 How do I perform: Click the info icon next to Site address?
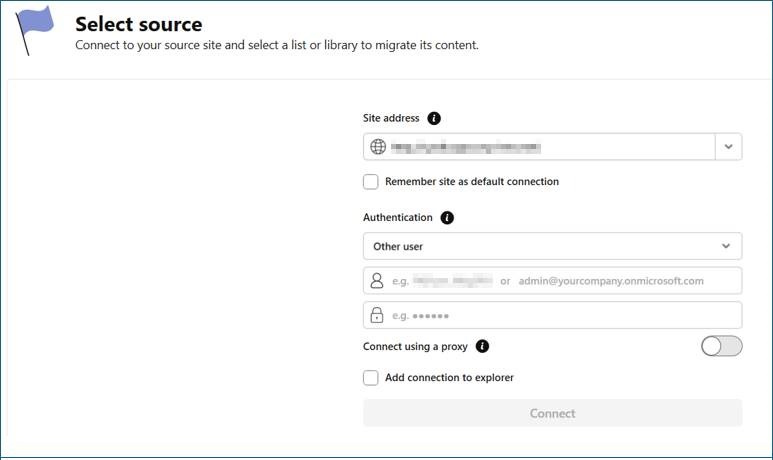coord(434,118)
